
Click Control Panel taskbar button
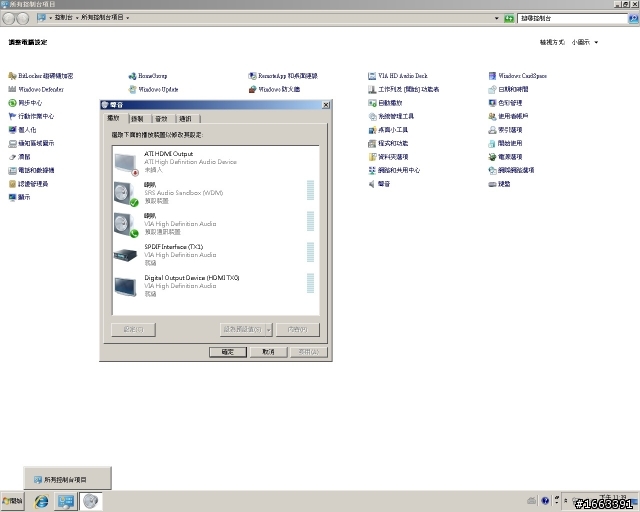pos(66,501)
